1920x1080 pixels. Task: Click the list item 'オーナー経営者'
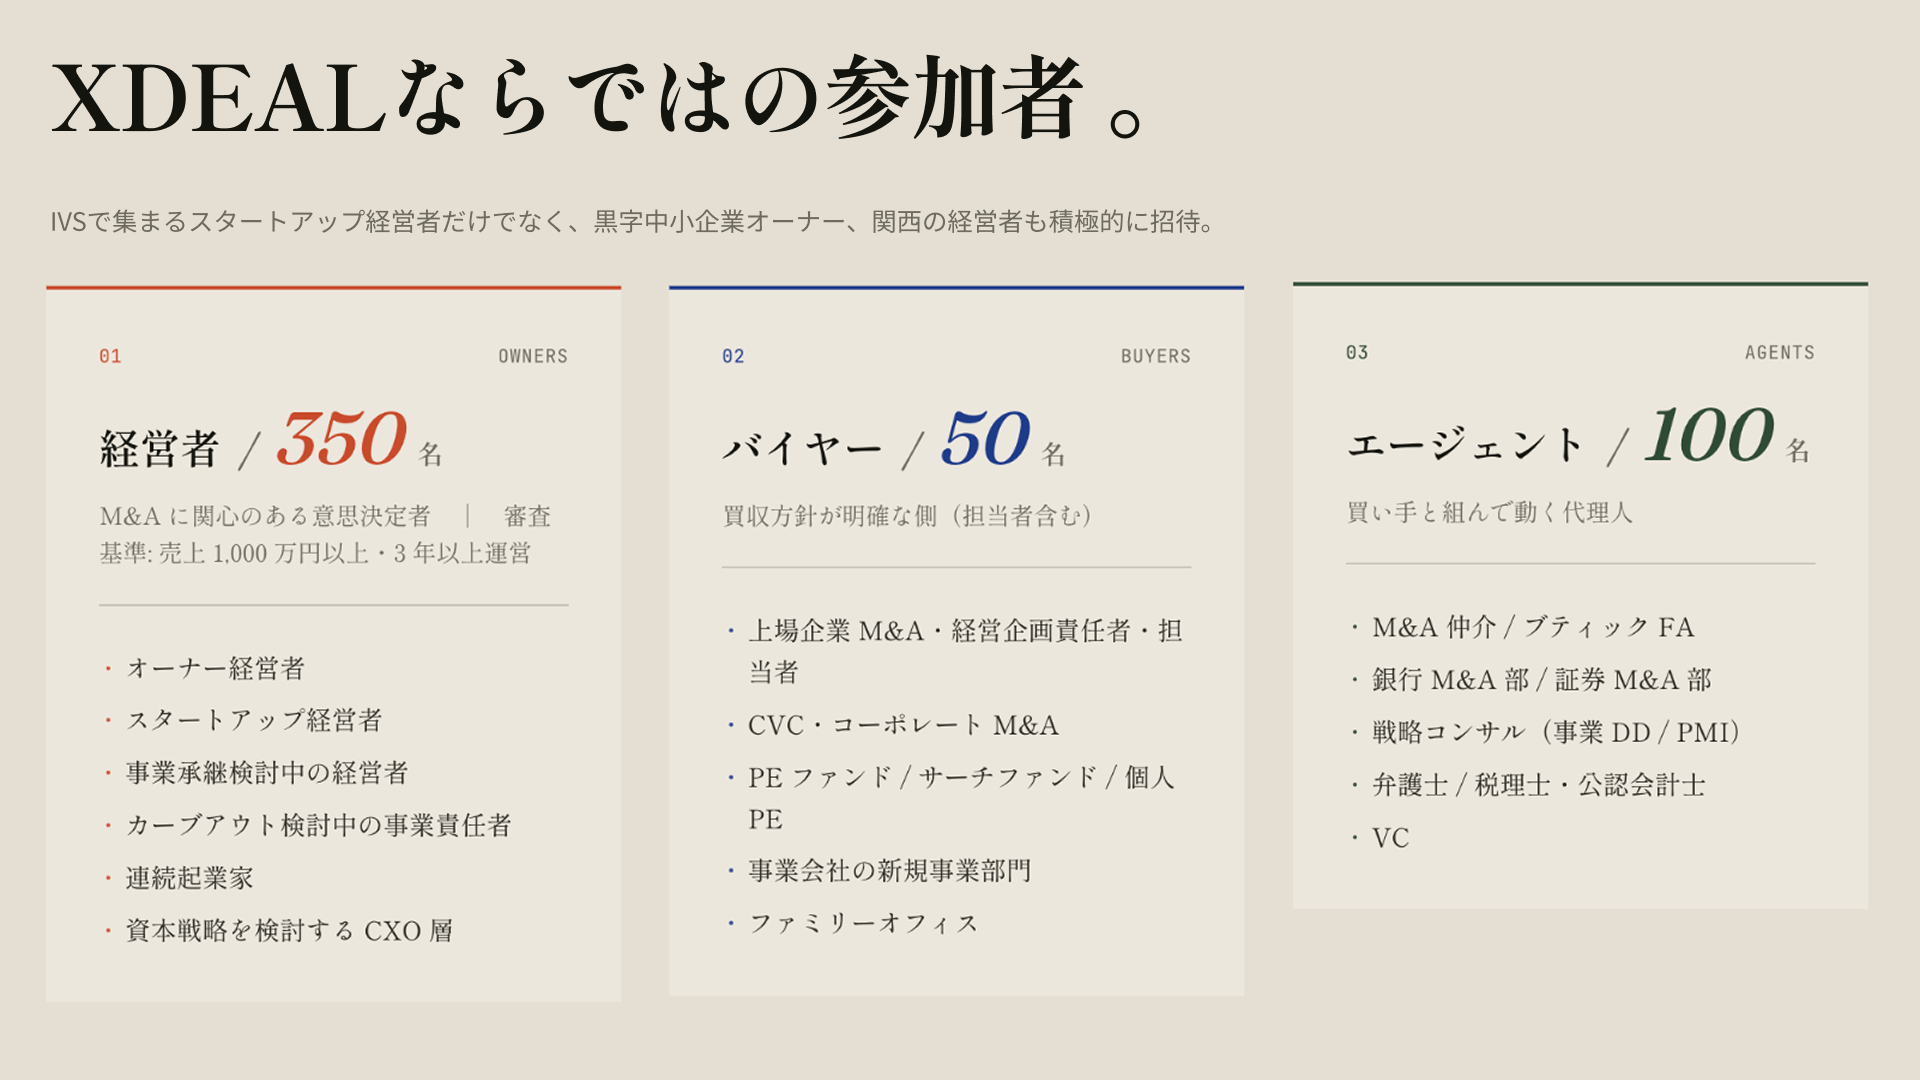pyautogui.click(x=215, y=668)
